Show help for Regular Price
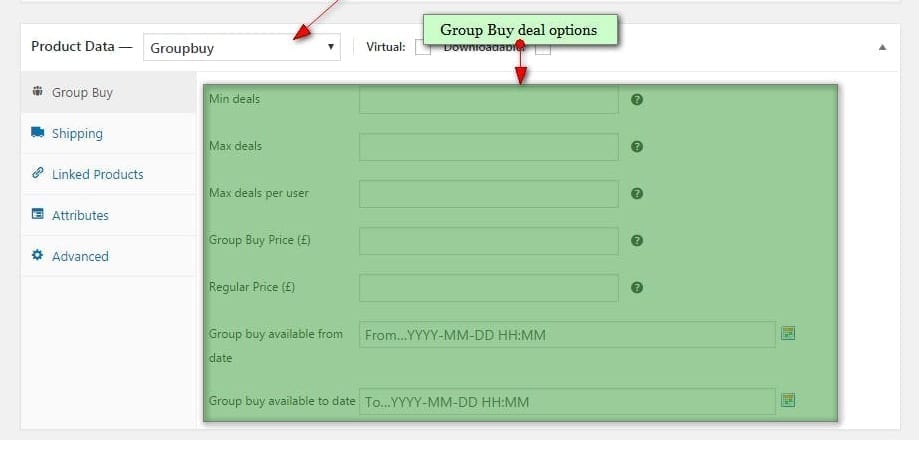The height and width of the screenshot is (456, 919). [637, 287]
